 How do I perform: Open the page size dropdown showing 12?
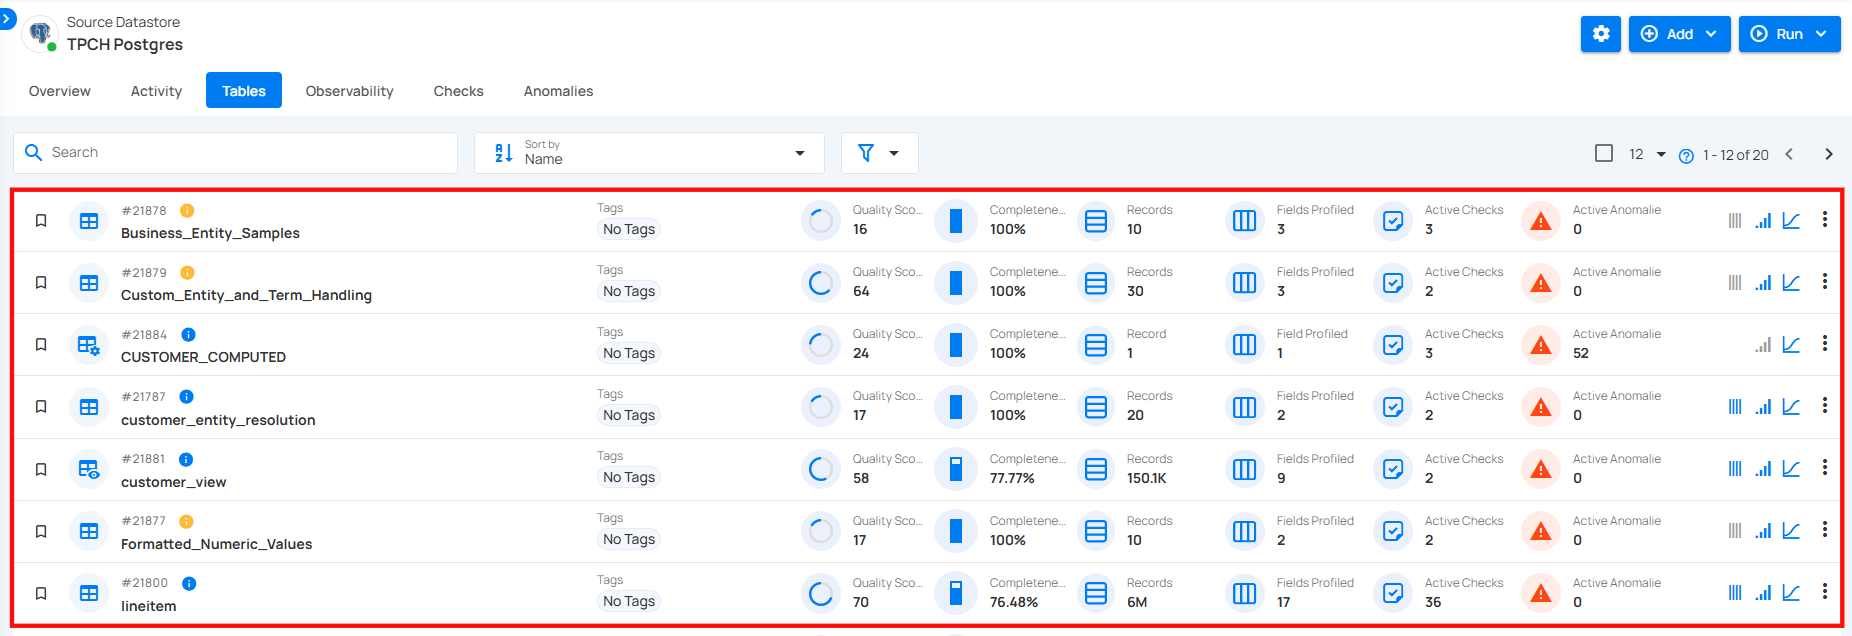[x=1647, y=154]
